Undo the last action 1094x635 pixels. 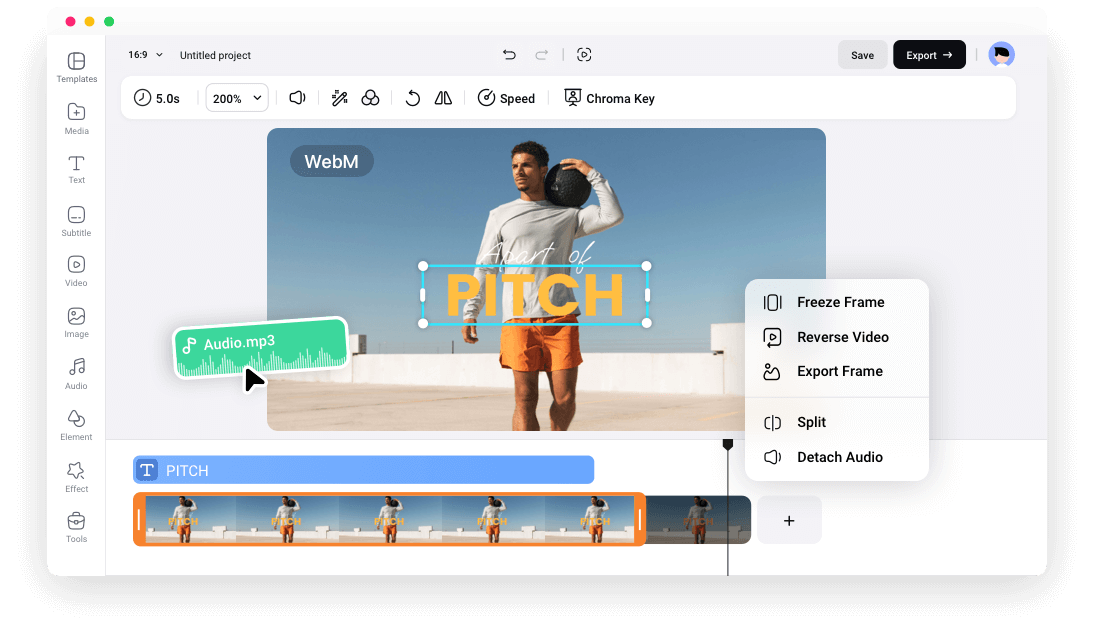(509, 55)
